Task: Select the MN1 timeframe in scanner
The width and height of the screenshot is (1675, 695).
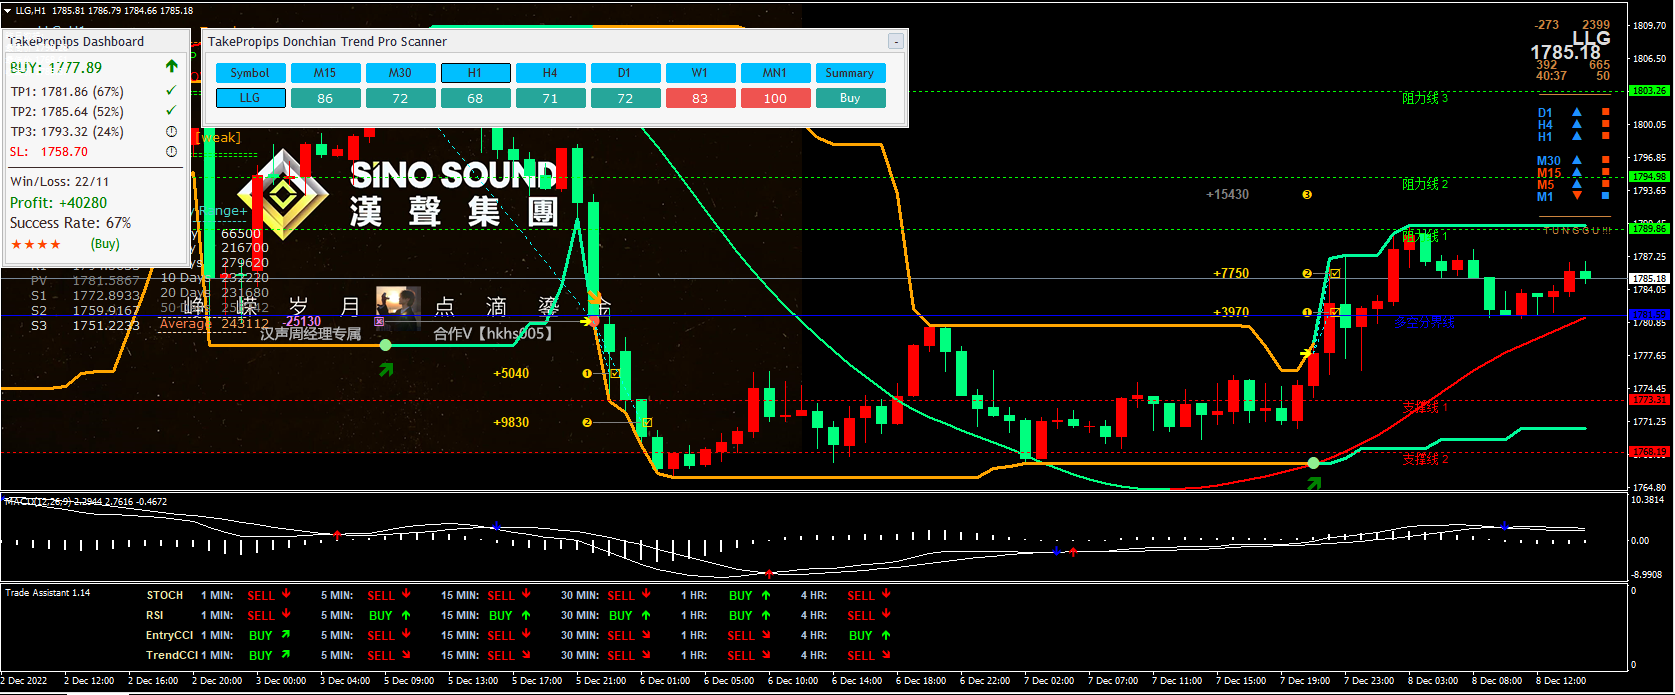Action: [775, 73]
